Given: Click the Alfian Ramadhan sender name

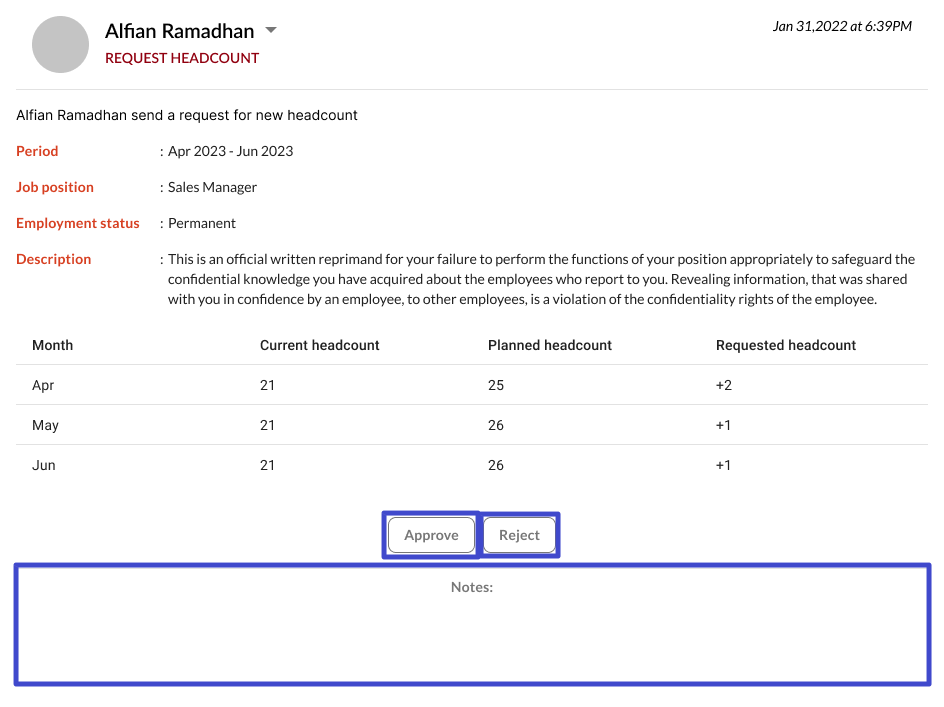Looking at the screenshot, I should click(180, 31).
